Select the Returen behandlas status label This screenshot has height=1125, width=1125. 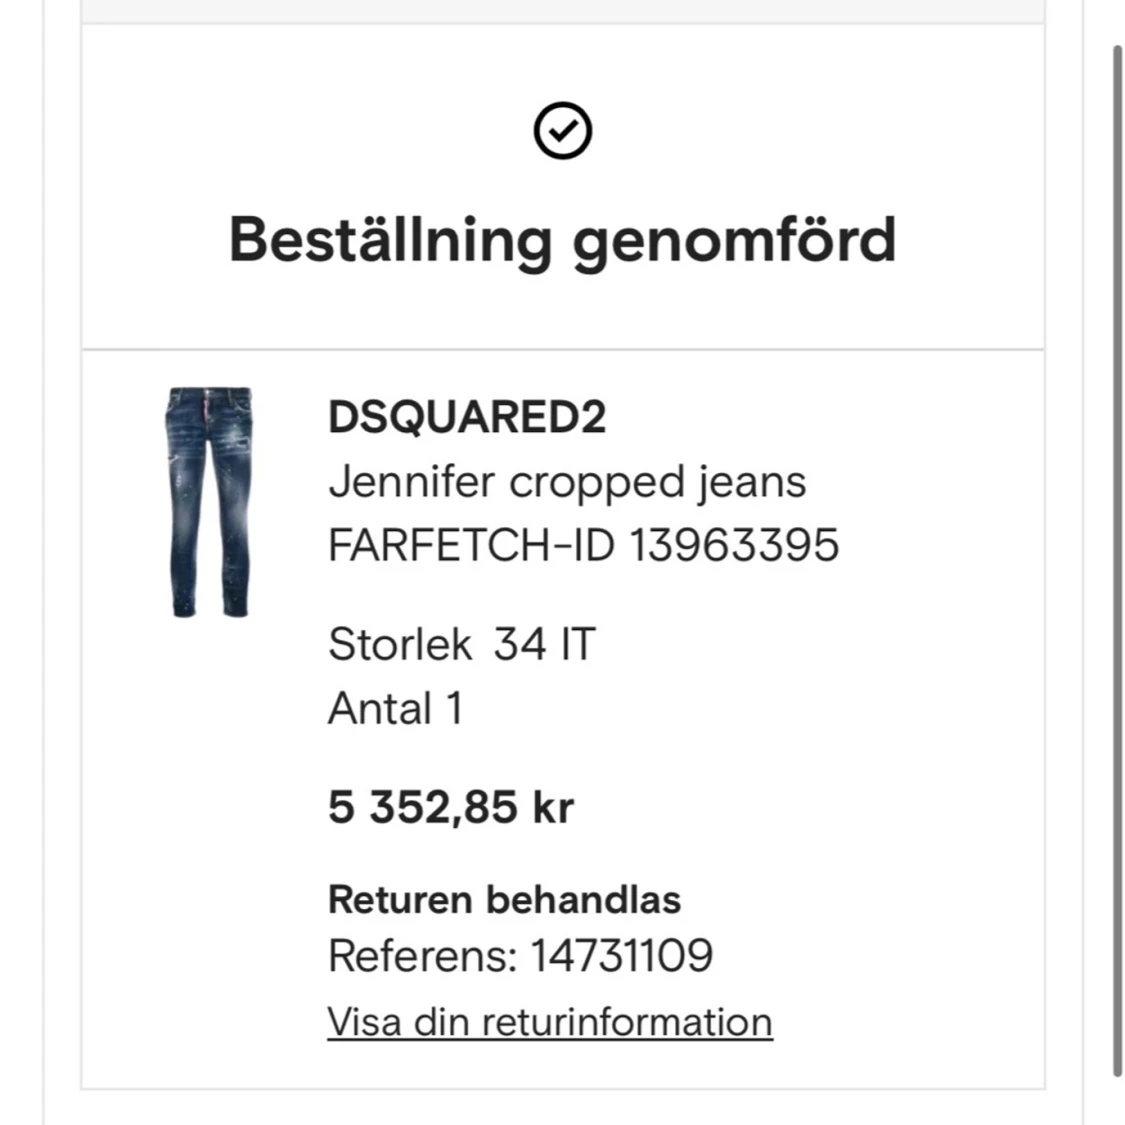(504, 898)
